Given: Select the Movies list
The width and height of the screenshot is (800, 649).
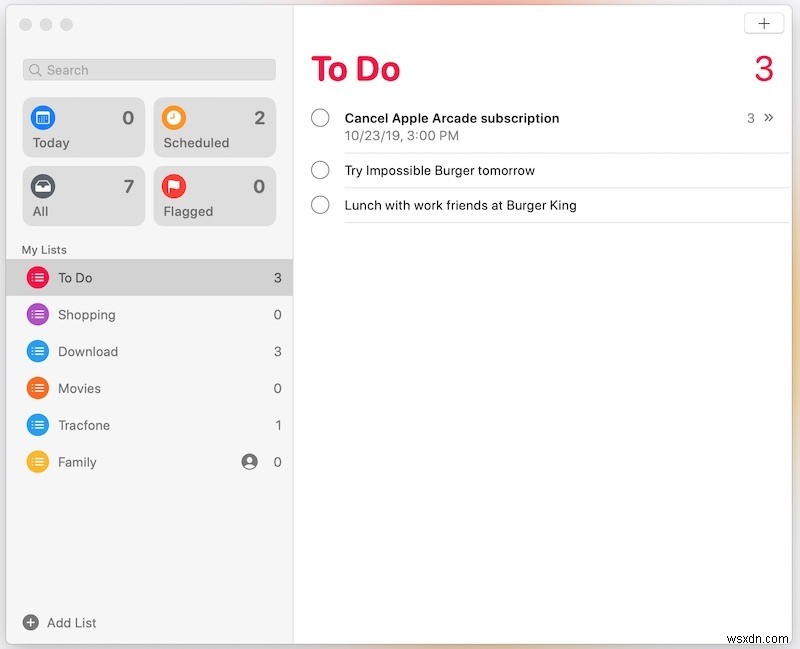Looking at the screenshot, I should pyautogui.click(x=149, y=388).
